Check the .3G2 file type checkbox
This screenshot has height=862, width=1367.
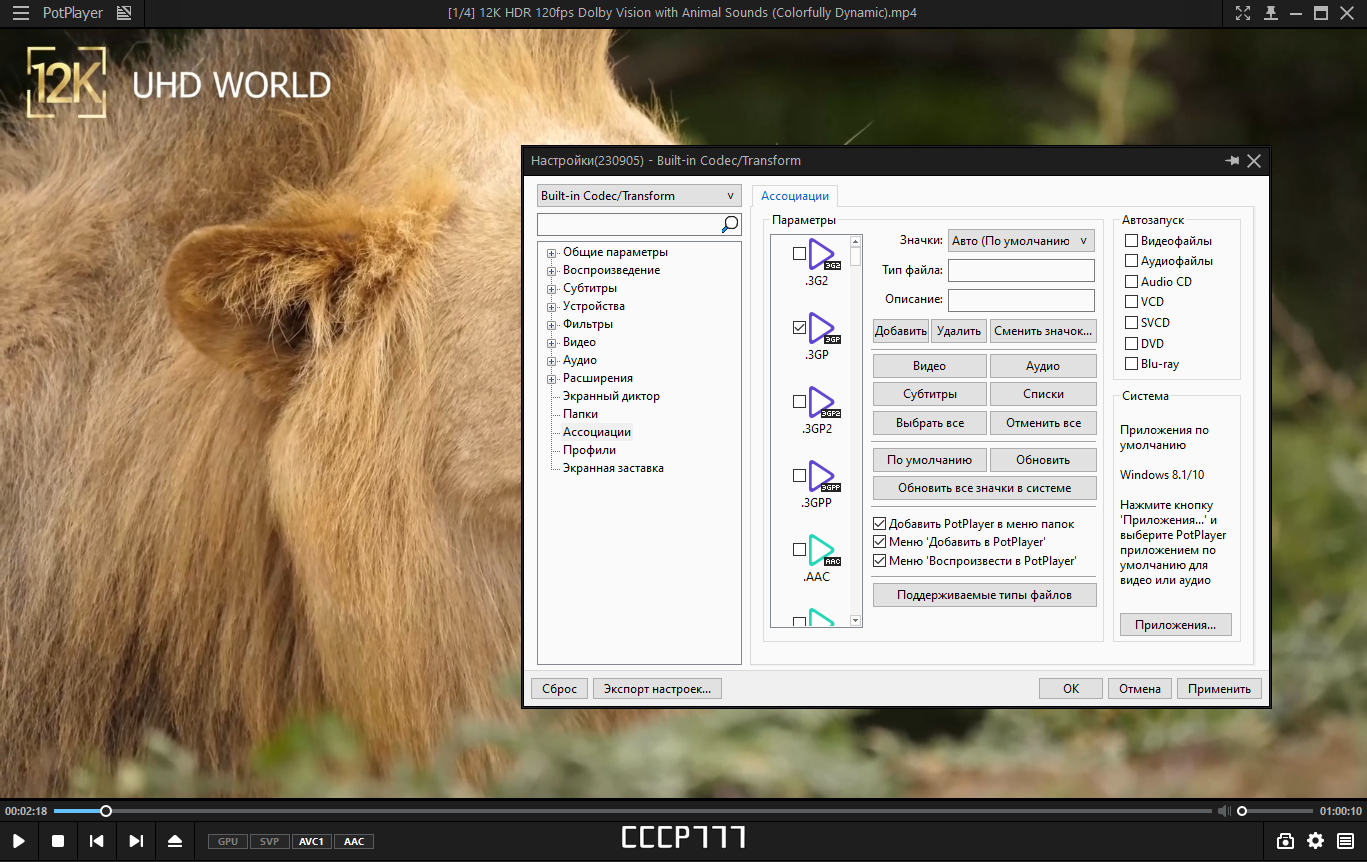(x=799, y=254)
